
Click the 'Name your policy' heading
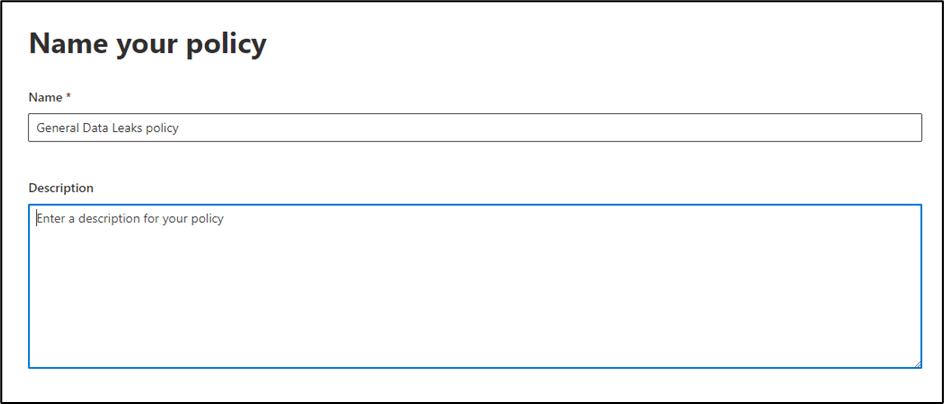coord(148,44)
